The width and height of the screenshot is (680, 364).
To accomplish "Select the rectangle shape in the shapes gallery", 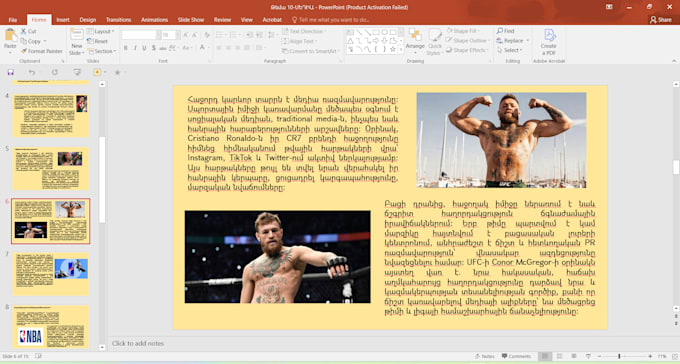I will (x=376, y=32).
